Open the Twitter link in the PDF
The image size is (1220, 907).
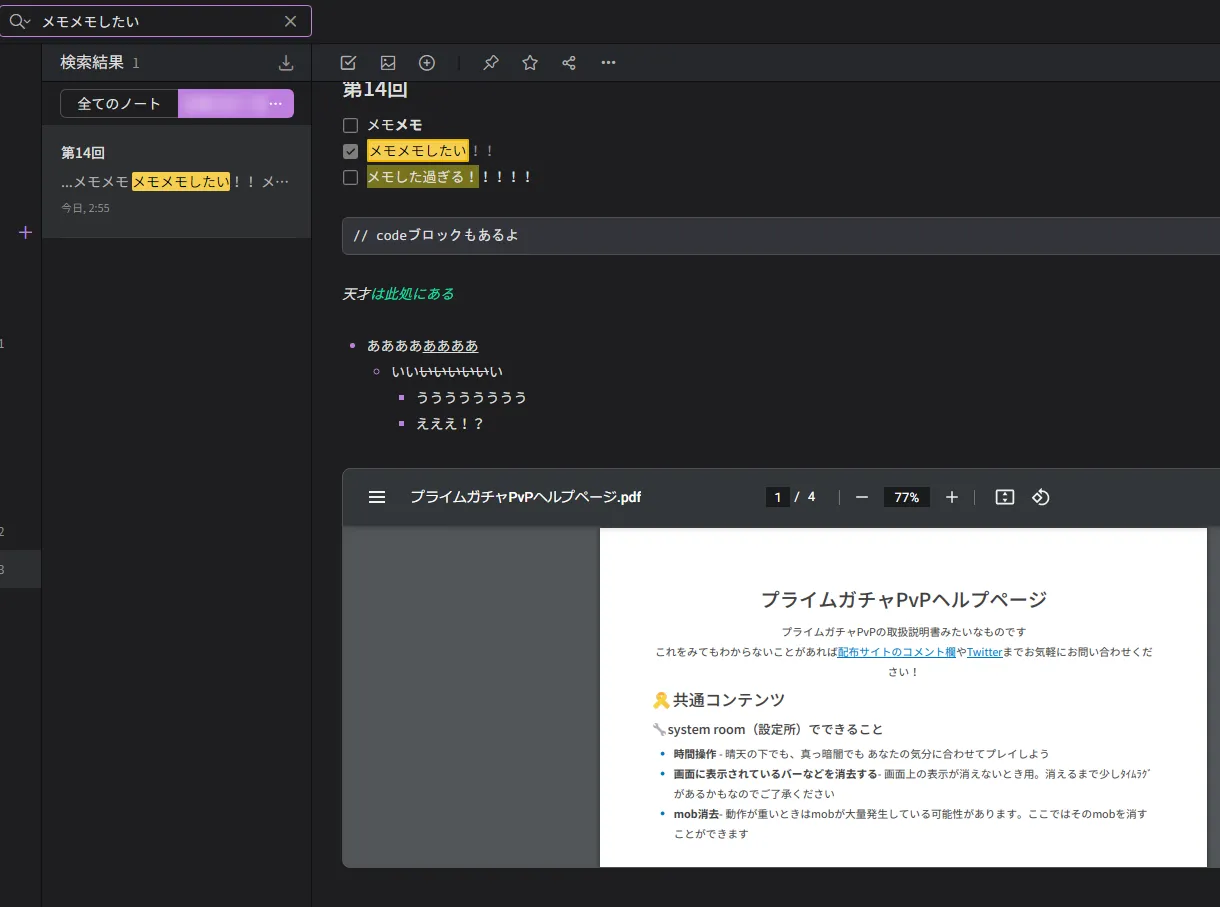[984, 652]
